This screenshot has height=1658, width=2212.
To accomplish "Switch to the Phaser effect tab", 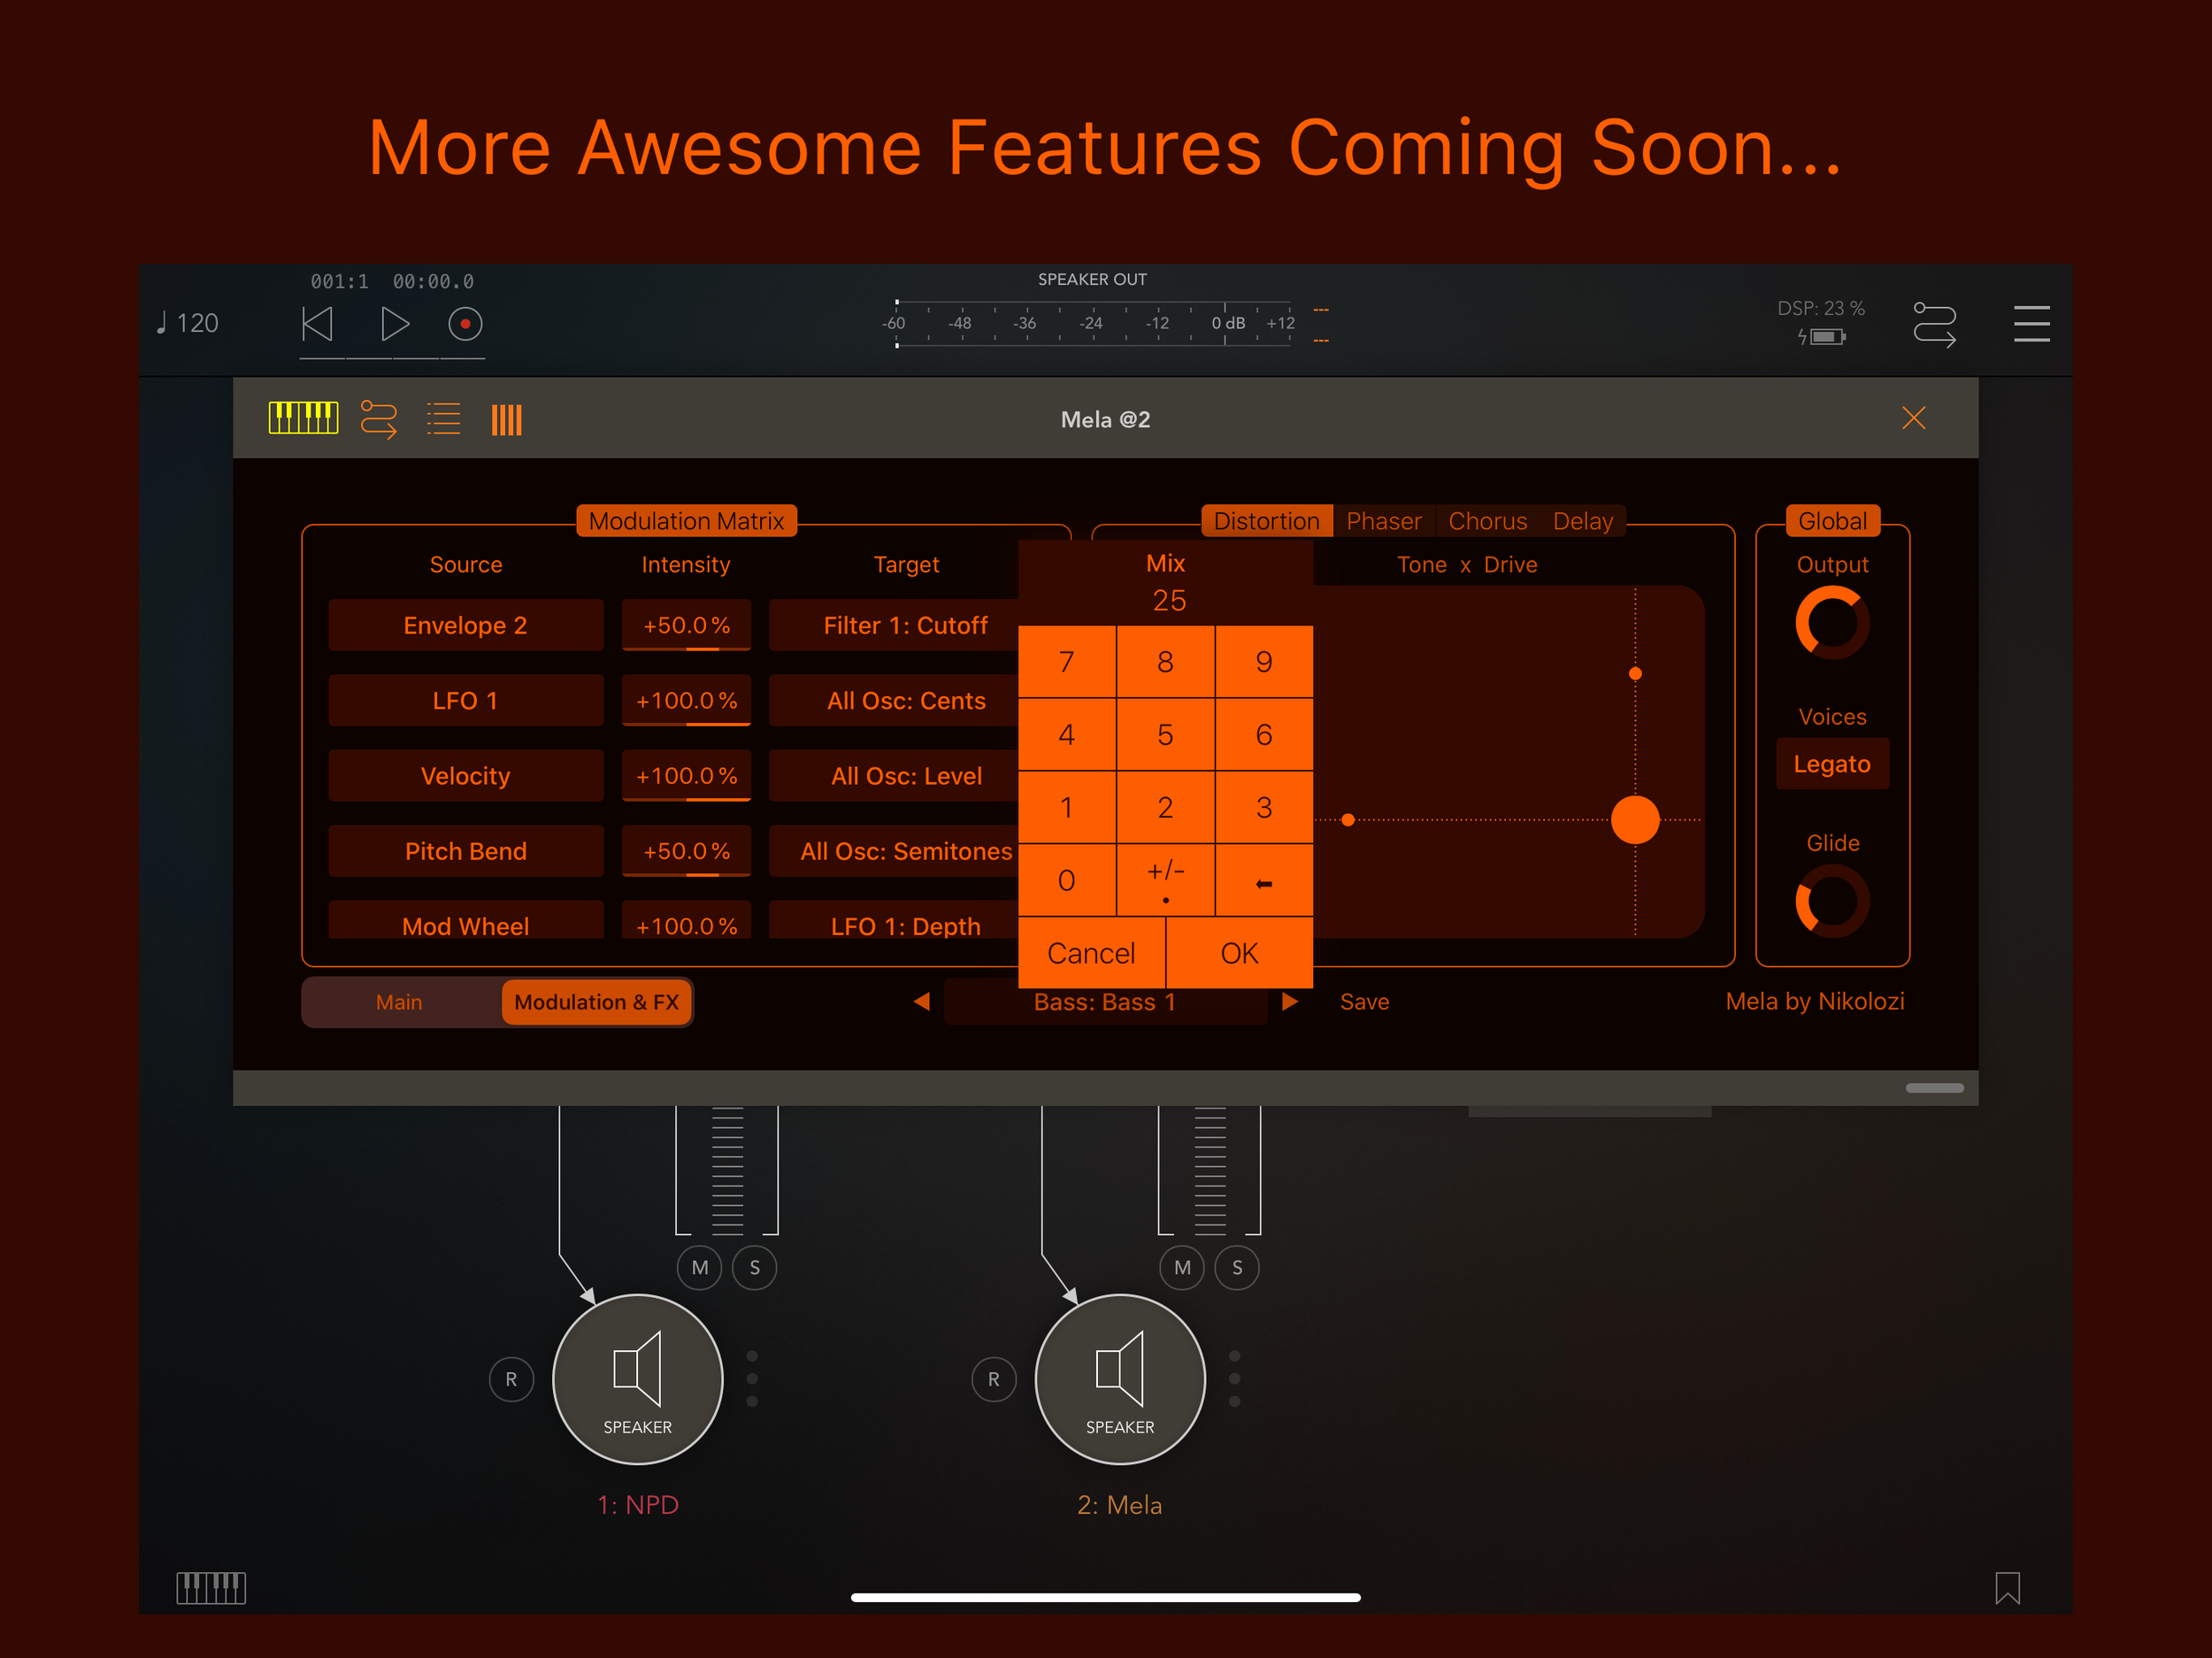I will (x=1384, y=520).
